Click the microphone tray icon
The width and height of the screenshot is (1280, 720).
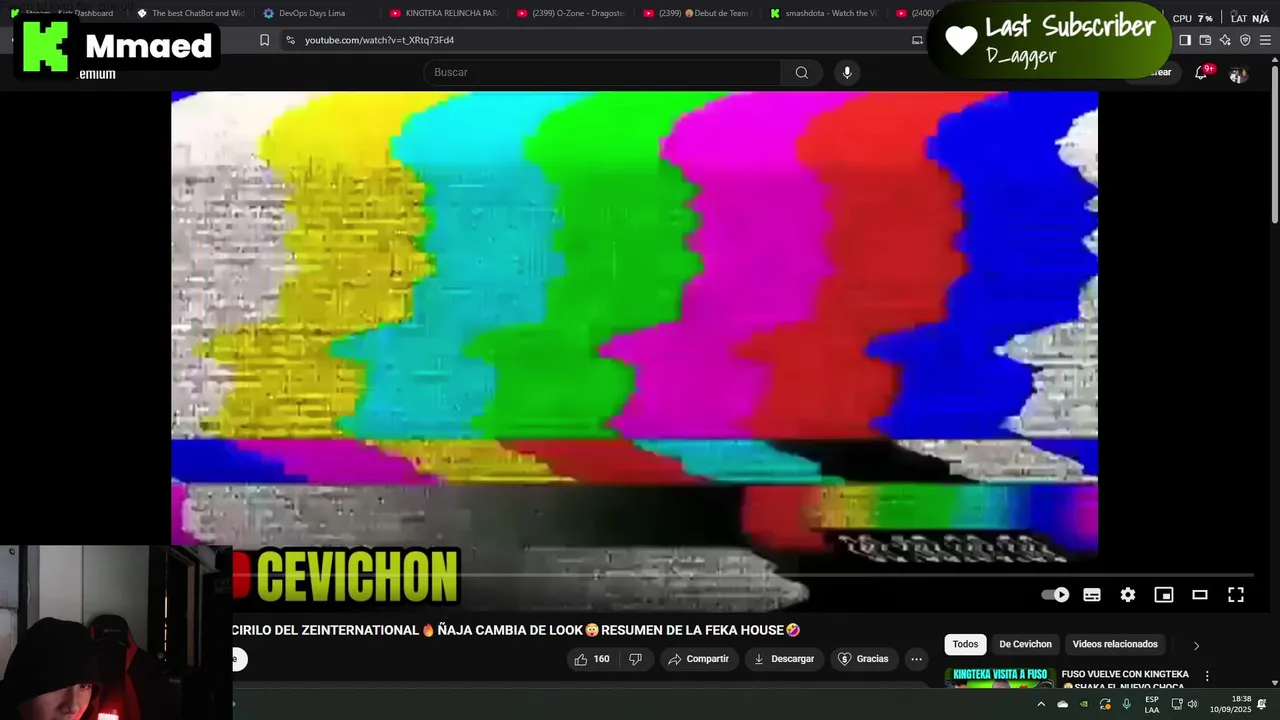click(1126, 704)
